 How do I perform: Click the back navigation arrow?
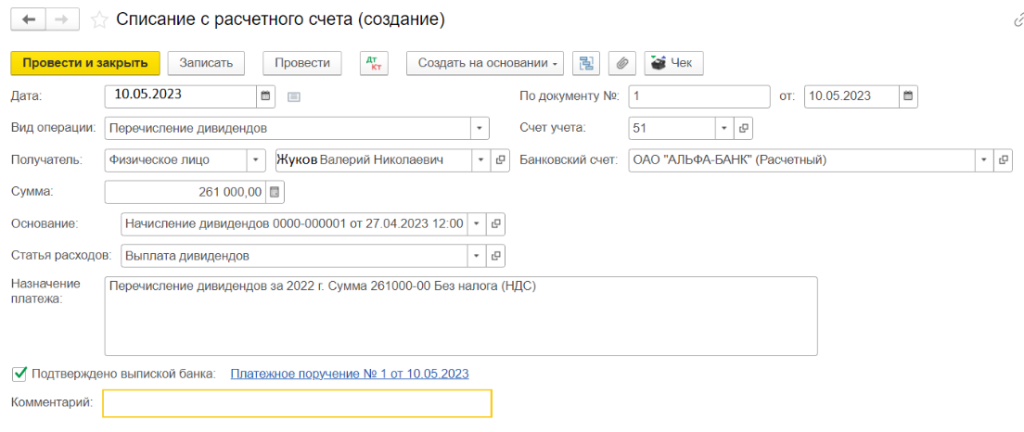coord(28,20)
